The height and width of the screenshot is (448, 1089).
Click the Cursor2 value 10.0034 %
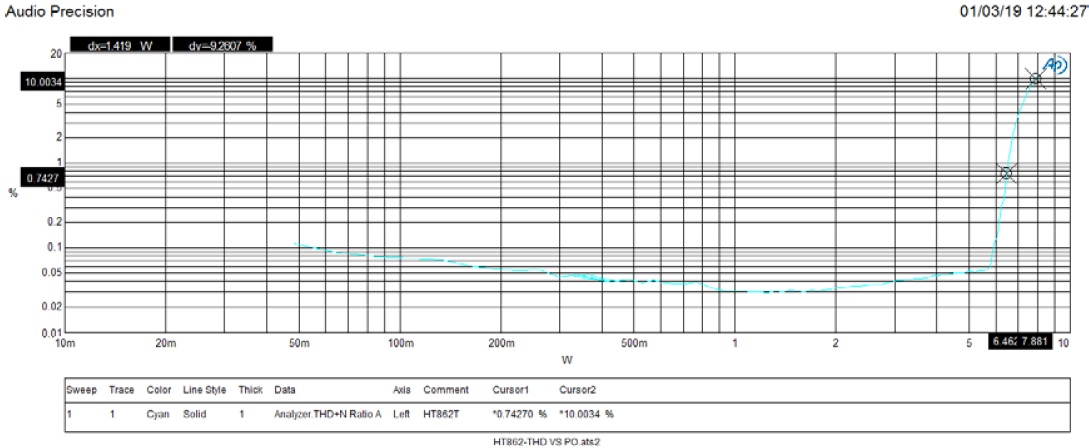tap(586, 413)
